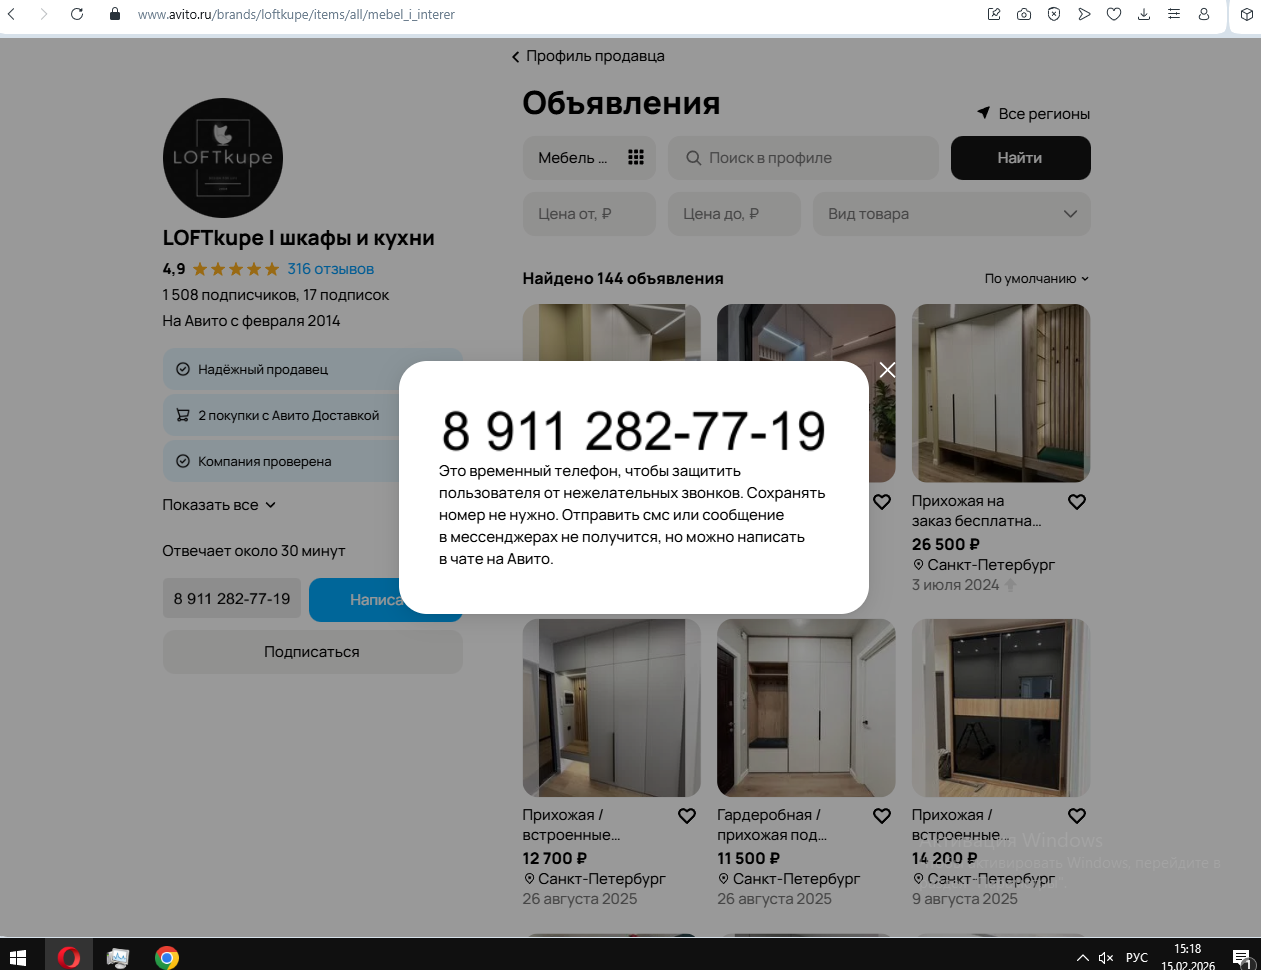Go back to Профиль продавца
Image resolution: width=1261 pixels, height=970 pixels.
[x=588, y=56]
